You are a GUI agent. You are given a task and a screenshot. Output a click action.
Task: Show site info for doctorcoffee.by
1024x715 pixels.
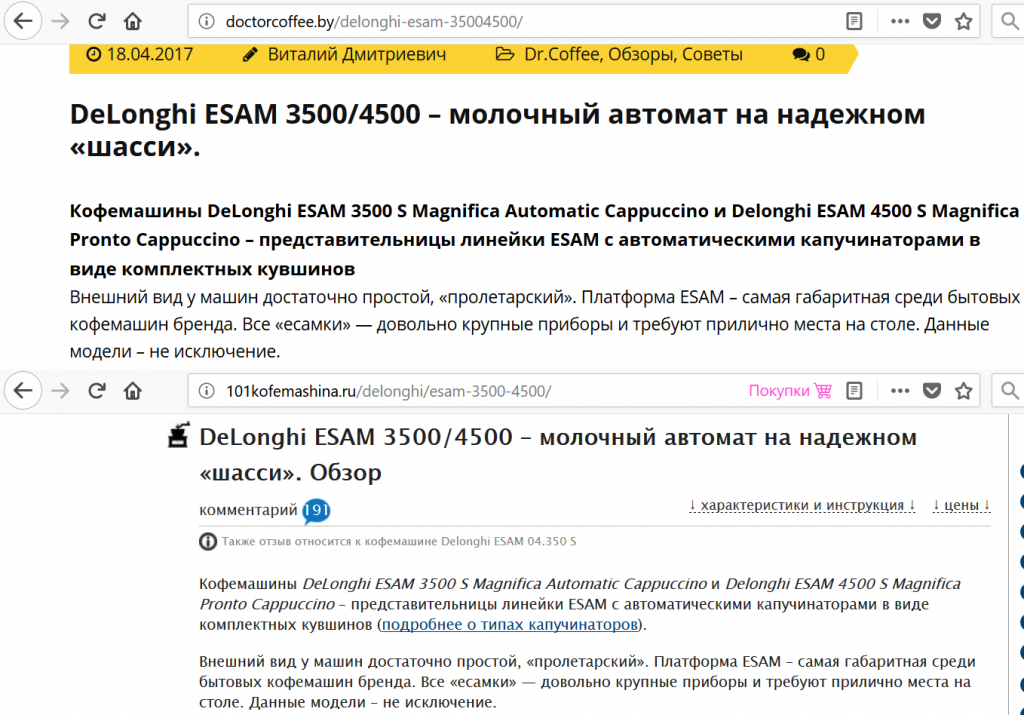[206, 22]
